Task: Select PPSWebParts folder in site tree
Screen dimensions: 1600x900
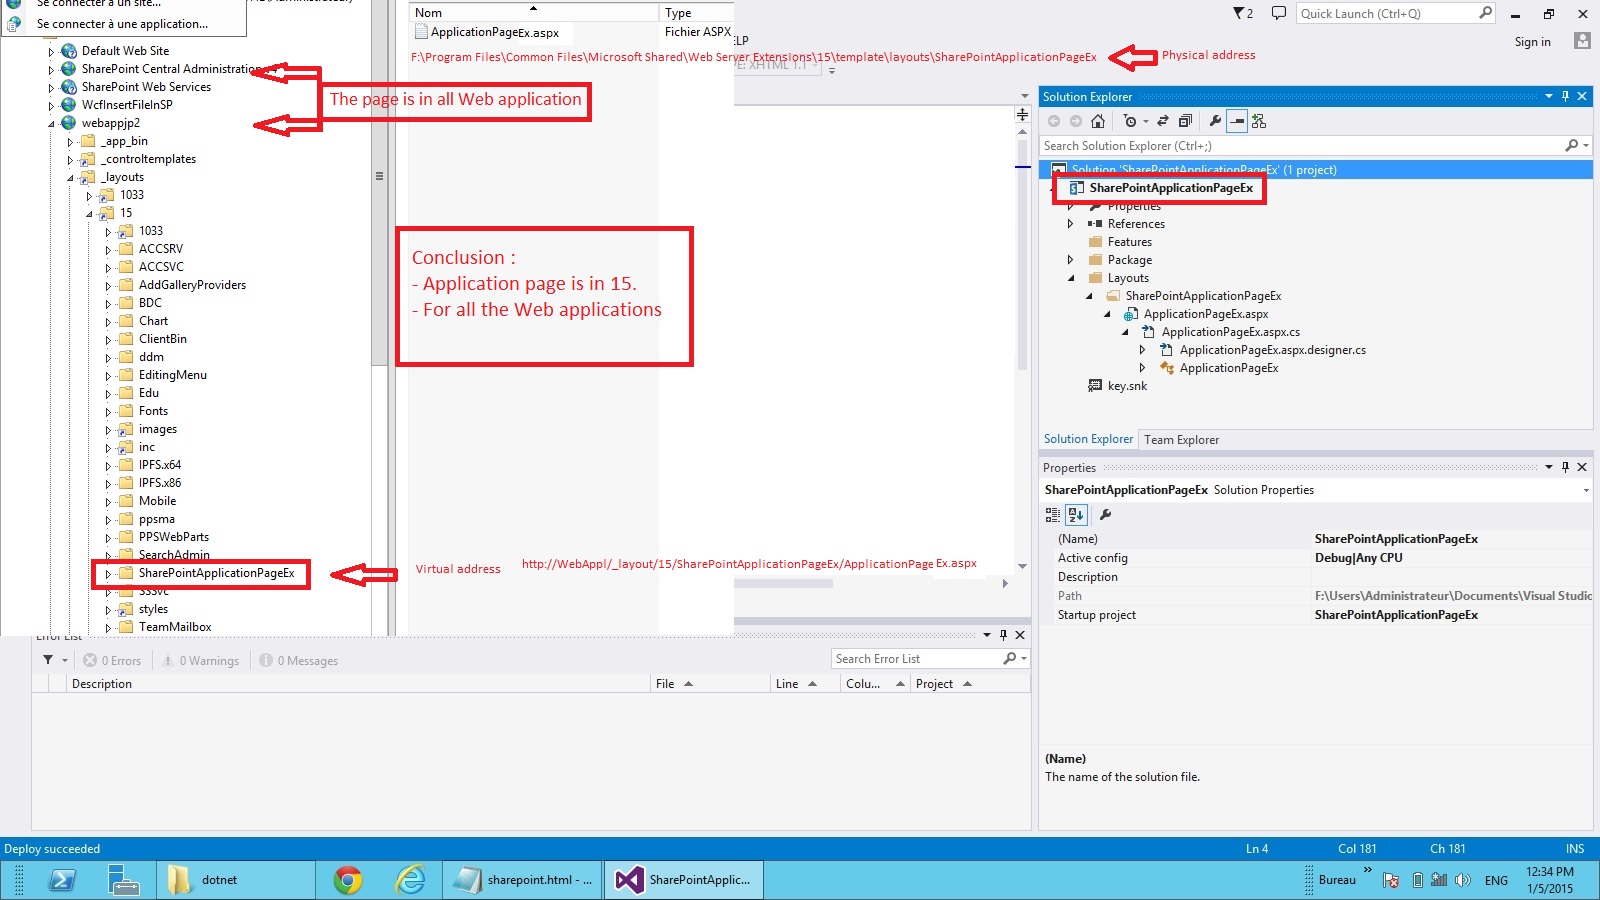Action: point(173,537)
